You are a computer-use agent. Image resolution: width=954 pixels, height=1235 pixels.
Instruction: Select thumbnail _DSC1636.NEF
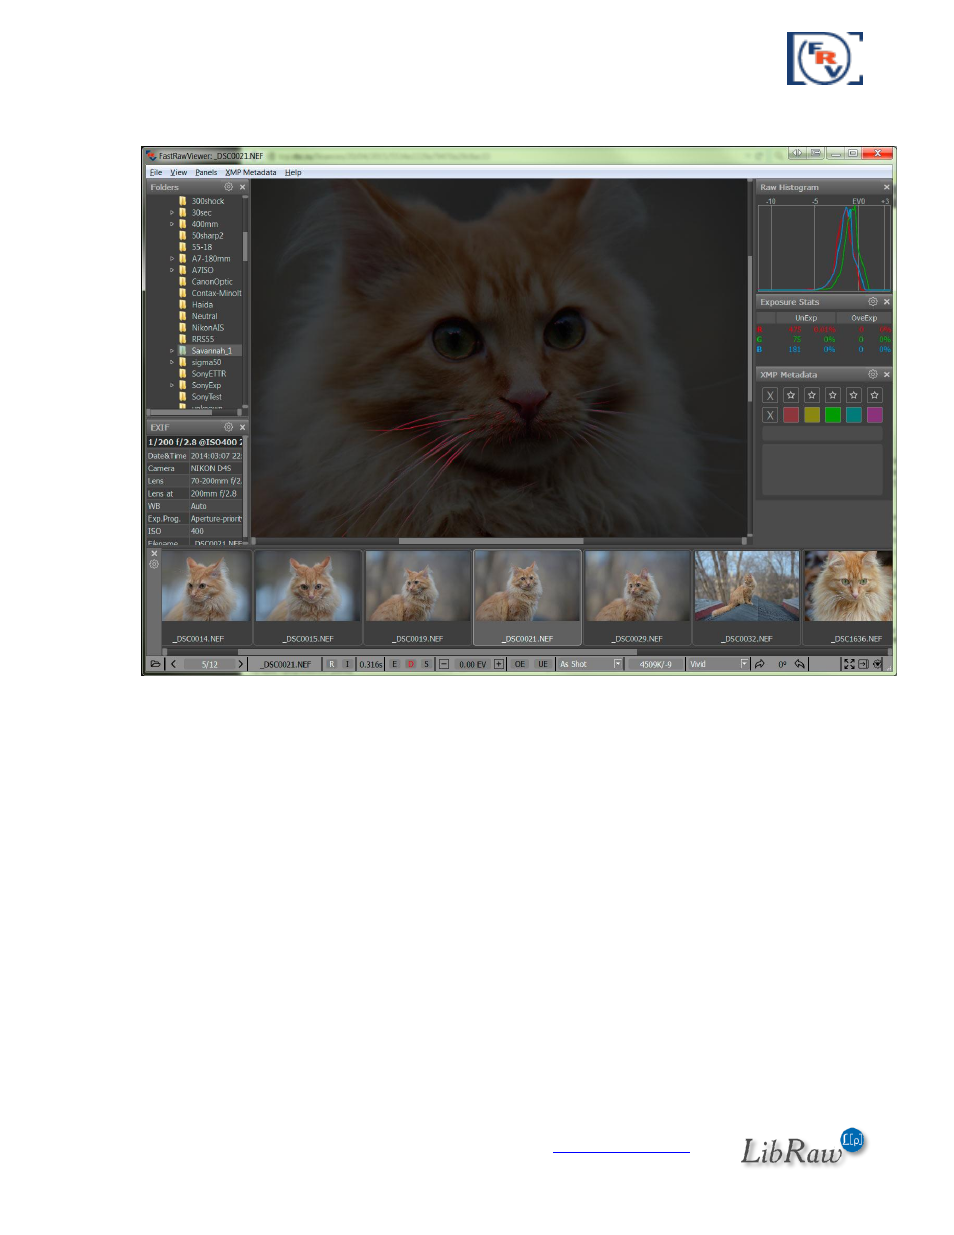point(849,597)
